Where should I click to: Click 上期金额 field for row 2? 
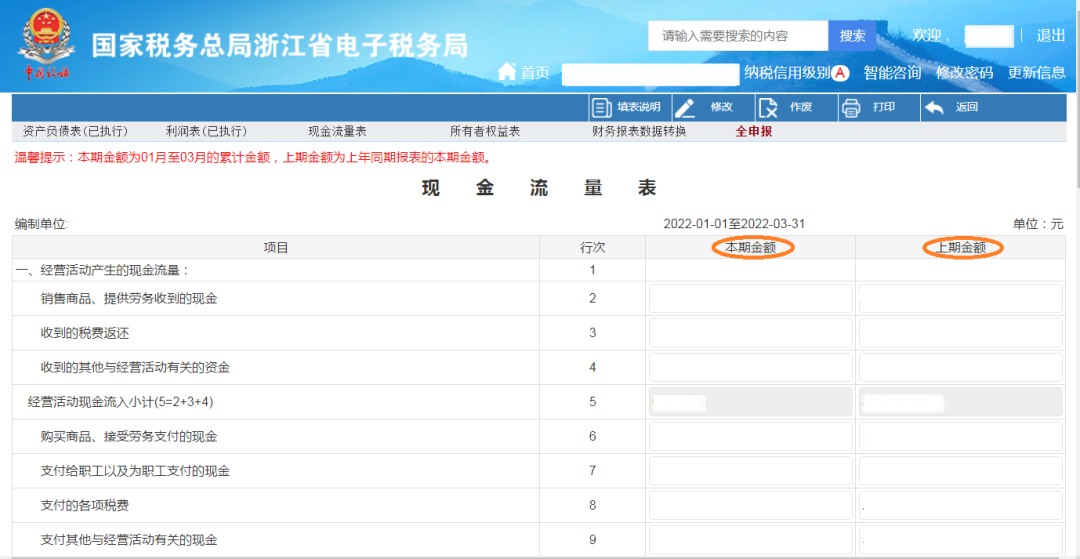click(960, 299)
